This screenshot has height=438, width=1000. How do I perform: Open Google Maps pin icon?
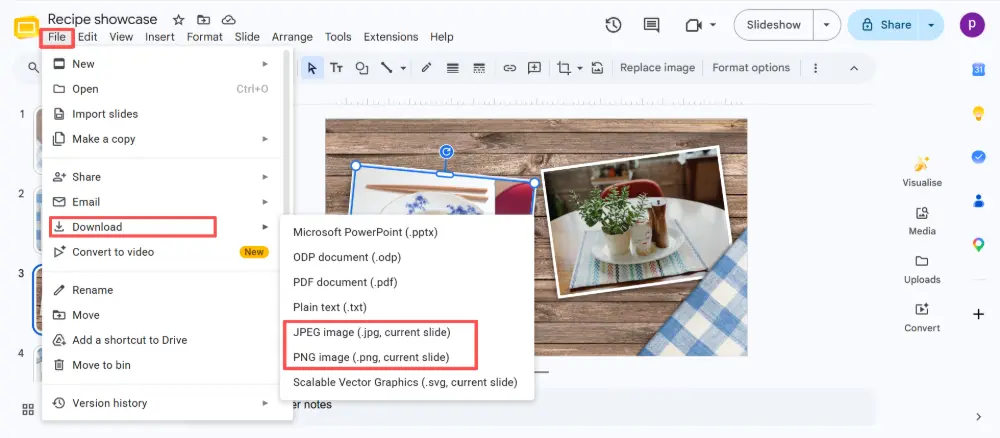(978, 244)
